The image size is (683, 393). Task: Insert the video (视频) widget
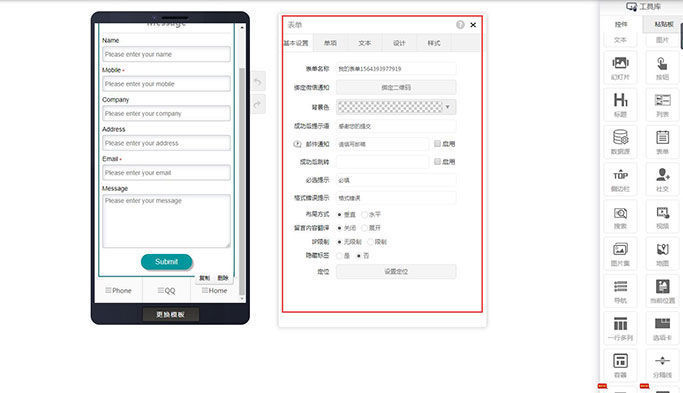(662, 217)
